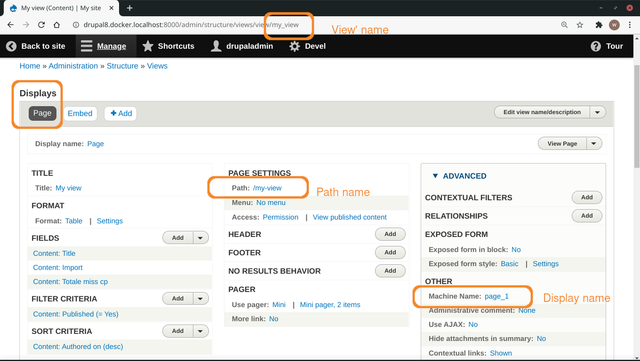This screenshot has height=361, width=640.
Task: Click the browser address bar URL
Action: pyautogui.click(x=191, y=25)
